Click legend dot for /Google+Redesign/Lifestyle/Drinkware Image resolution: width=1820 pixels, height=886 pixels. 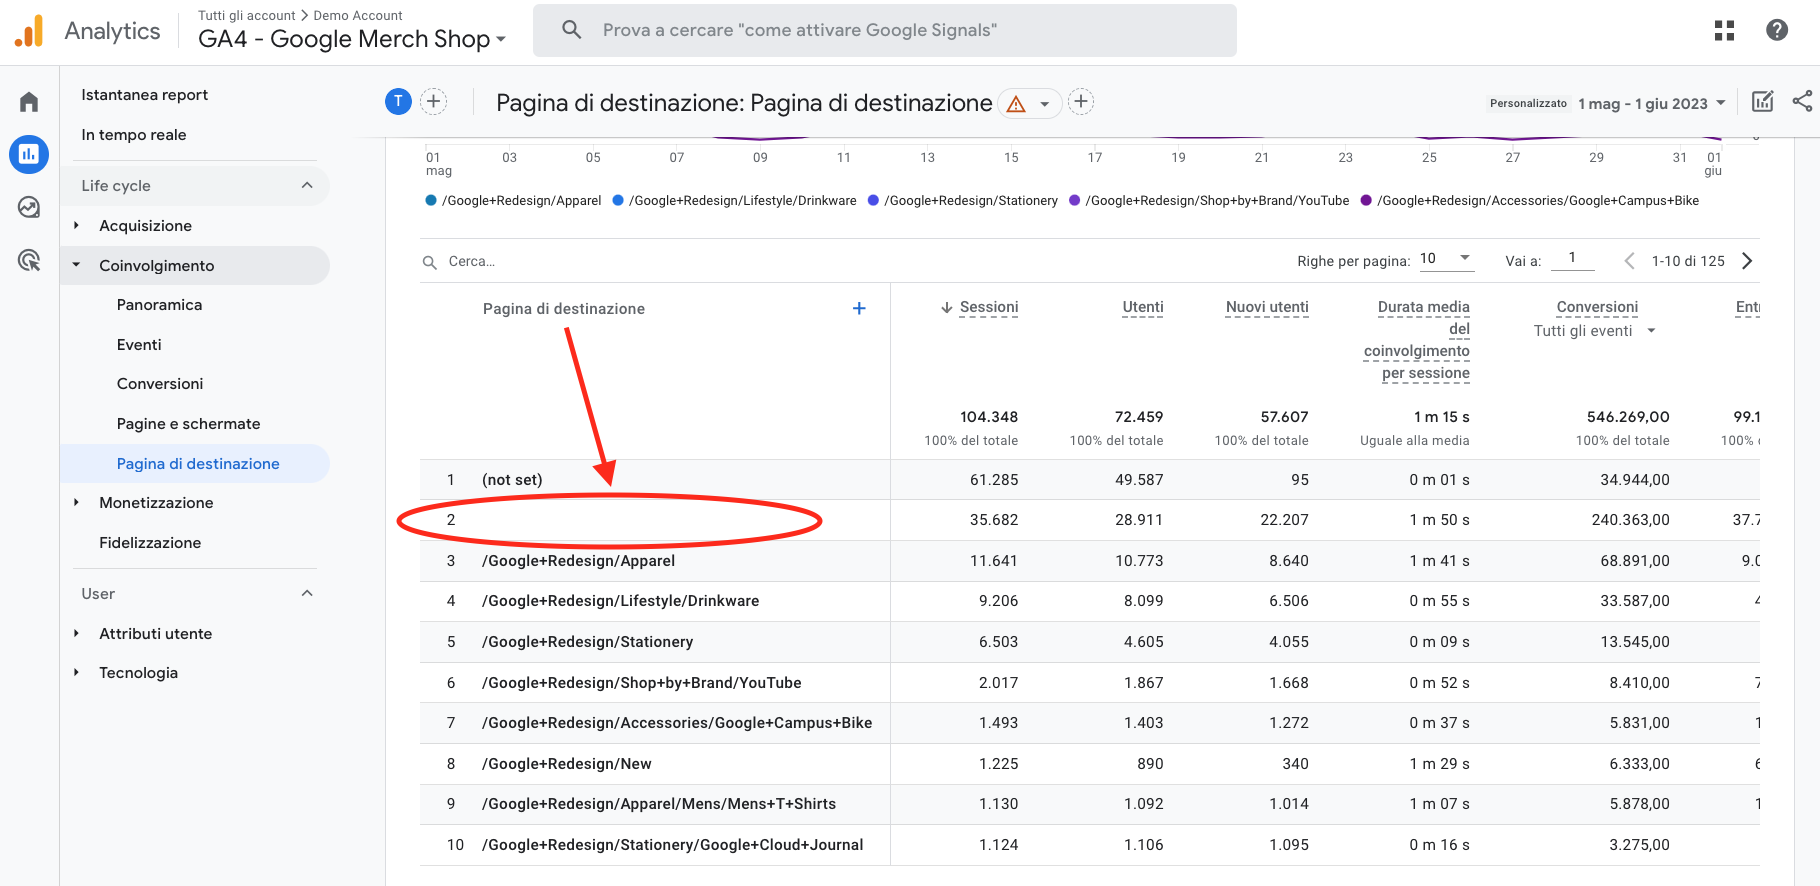click(618, 201)
